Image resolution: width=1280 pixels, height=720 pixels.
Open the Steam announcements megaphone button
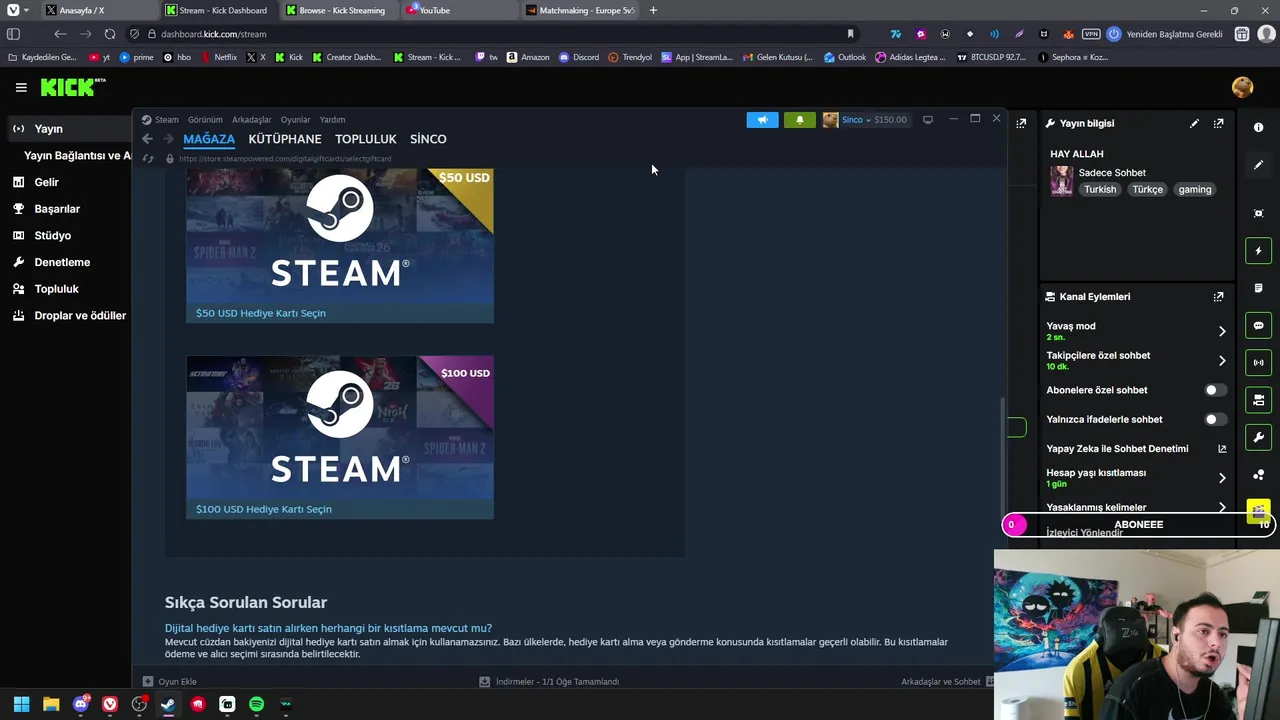(762, 120)
